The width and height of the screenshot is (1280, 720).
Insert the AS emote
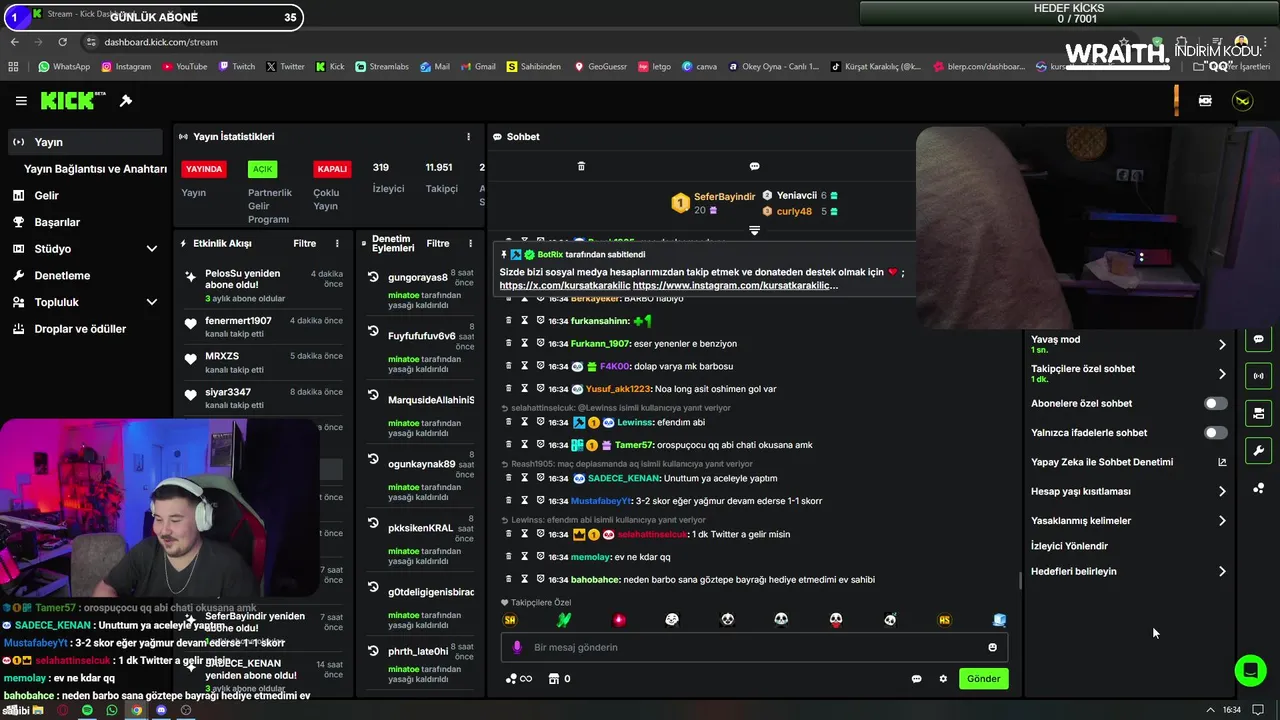click(x=944, y=620)
